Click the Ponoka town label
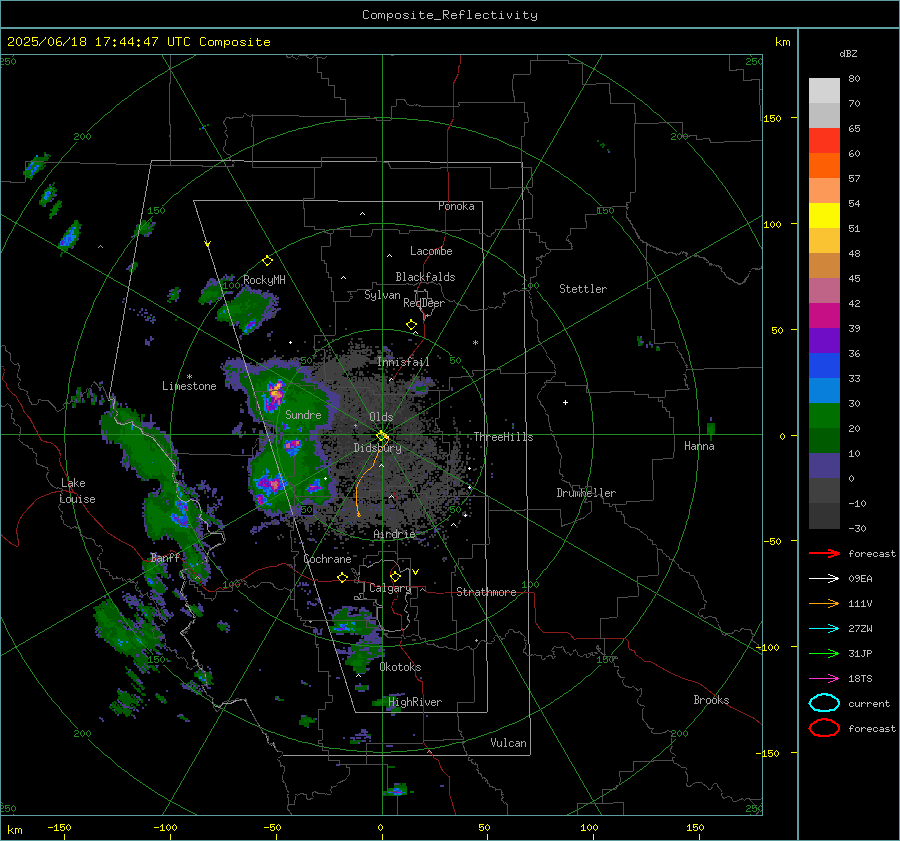 click(456, 206)
